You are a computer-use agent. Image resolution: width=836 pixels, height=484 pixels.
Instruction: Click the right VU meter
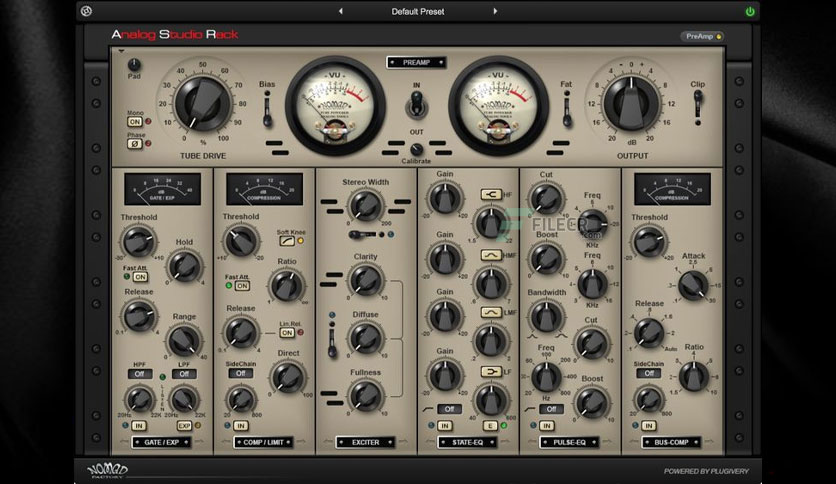coord(498,106)
